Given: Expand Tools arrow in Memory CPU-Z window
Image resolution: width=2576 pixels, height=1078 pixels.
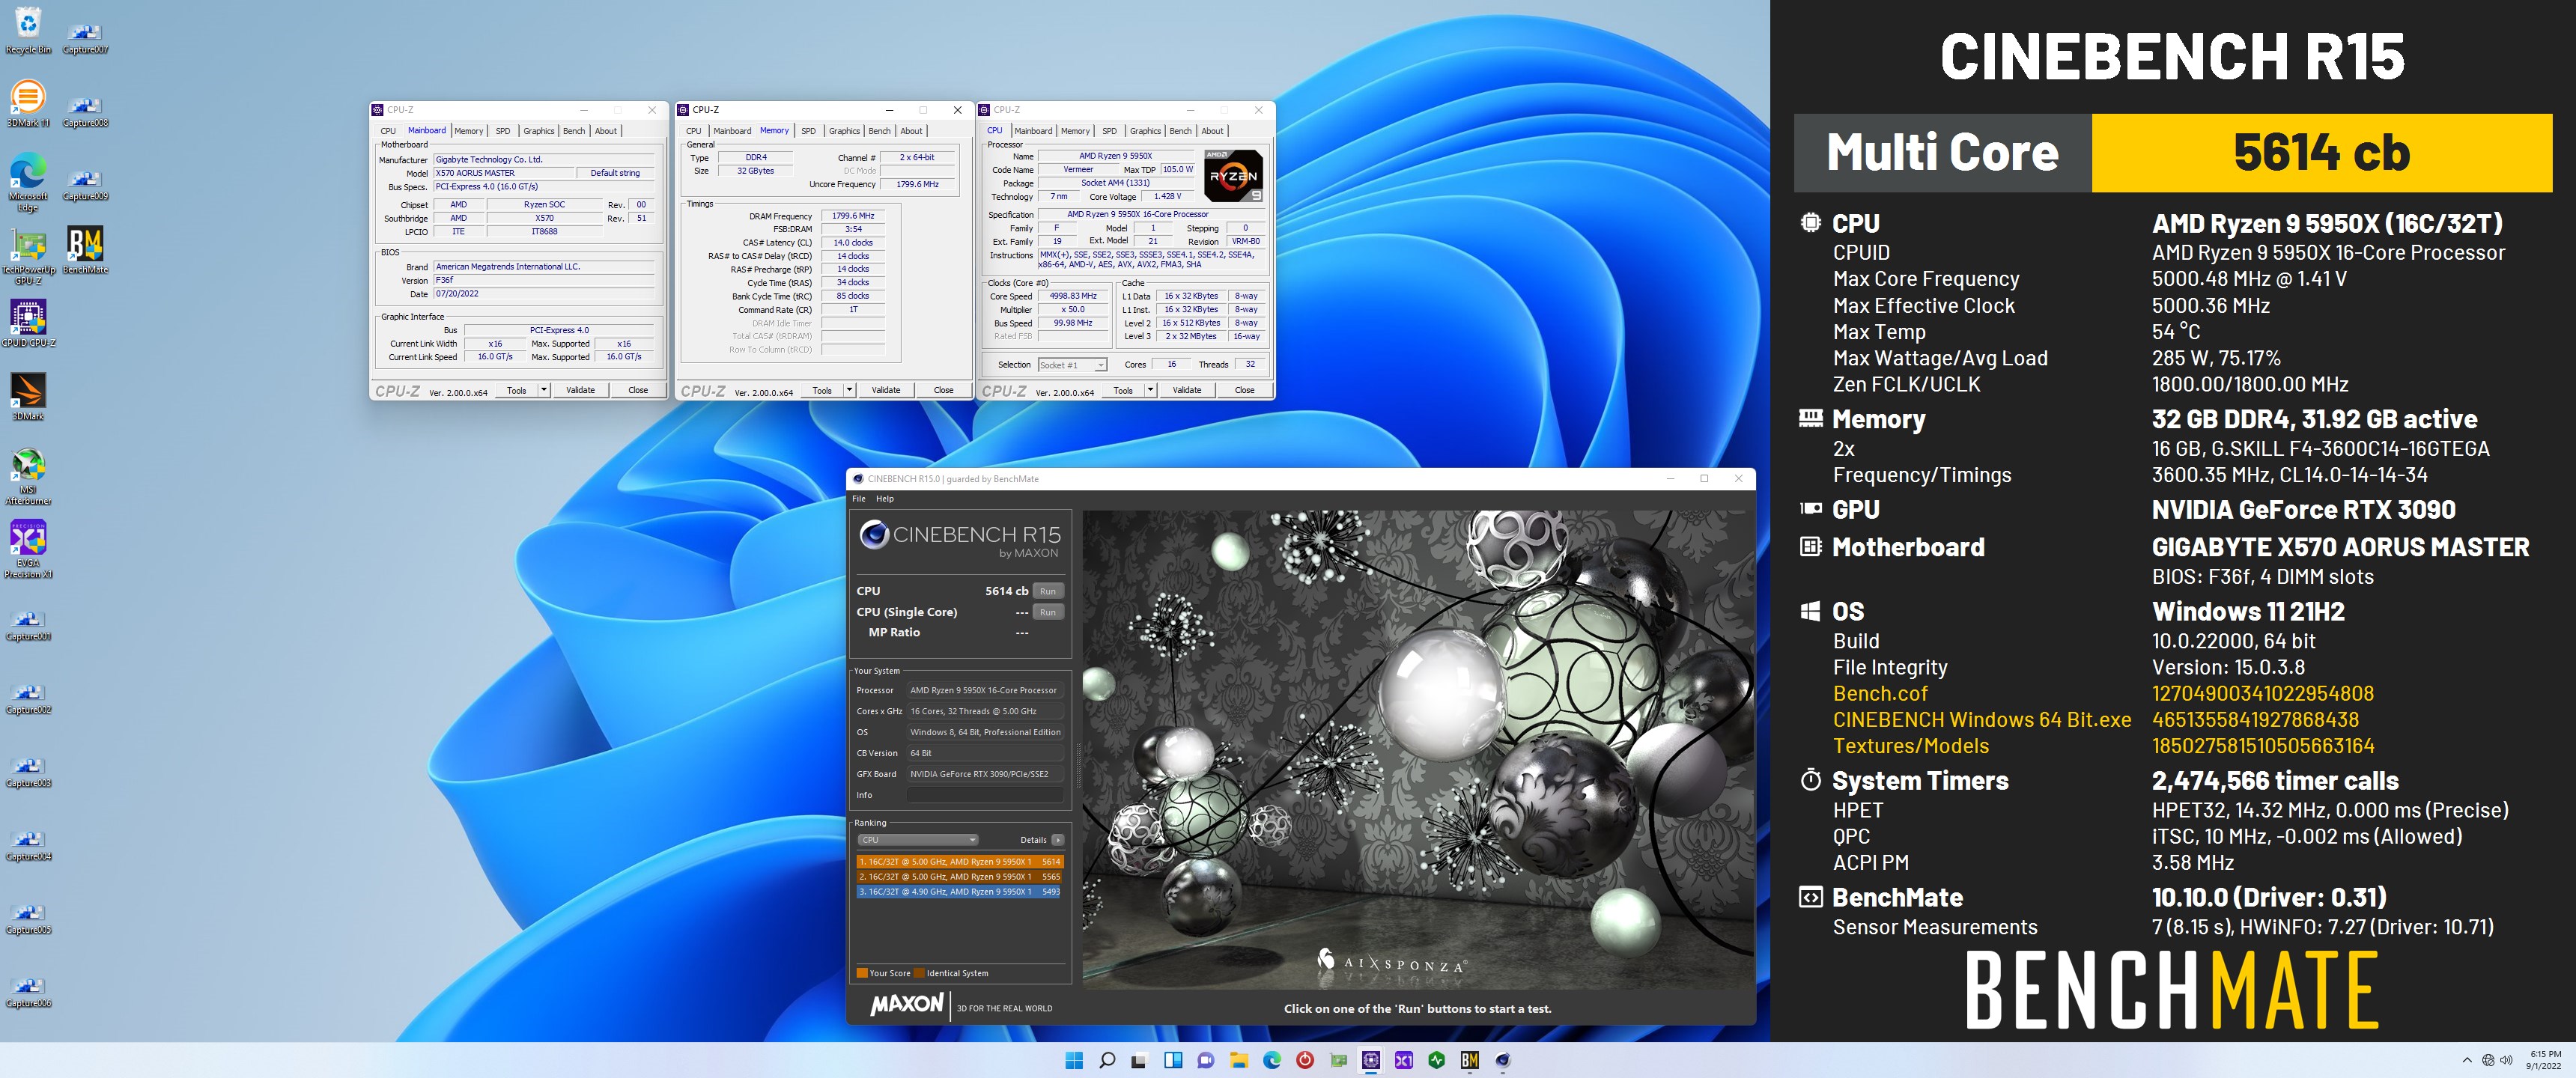Looking at the screenshot, I should click(849, 390).
